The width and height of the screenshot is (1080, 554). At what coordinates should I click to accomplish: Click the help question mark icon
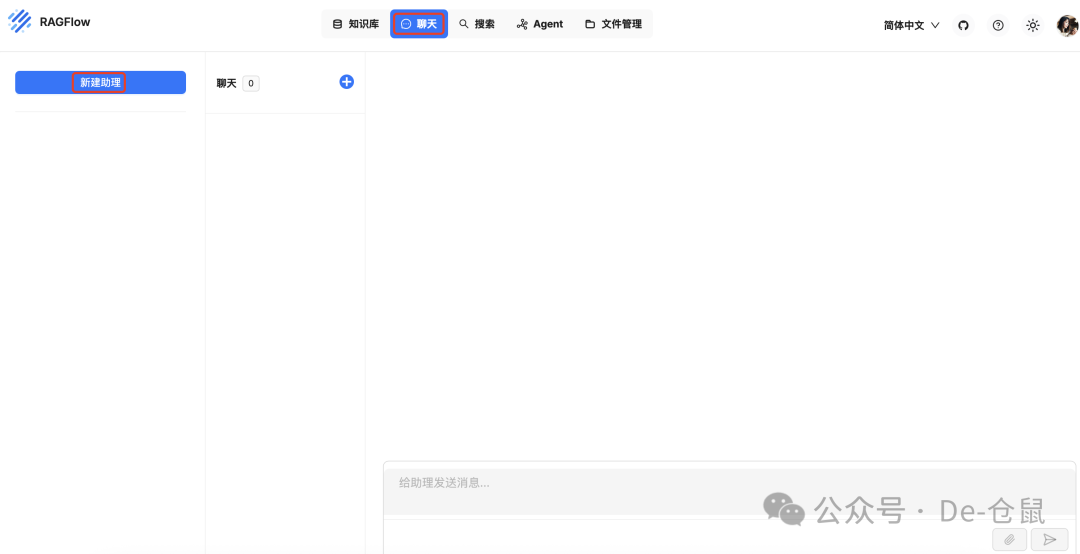tap(998, 25)
